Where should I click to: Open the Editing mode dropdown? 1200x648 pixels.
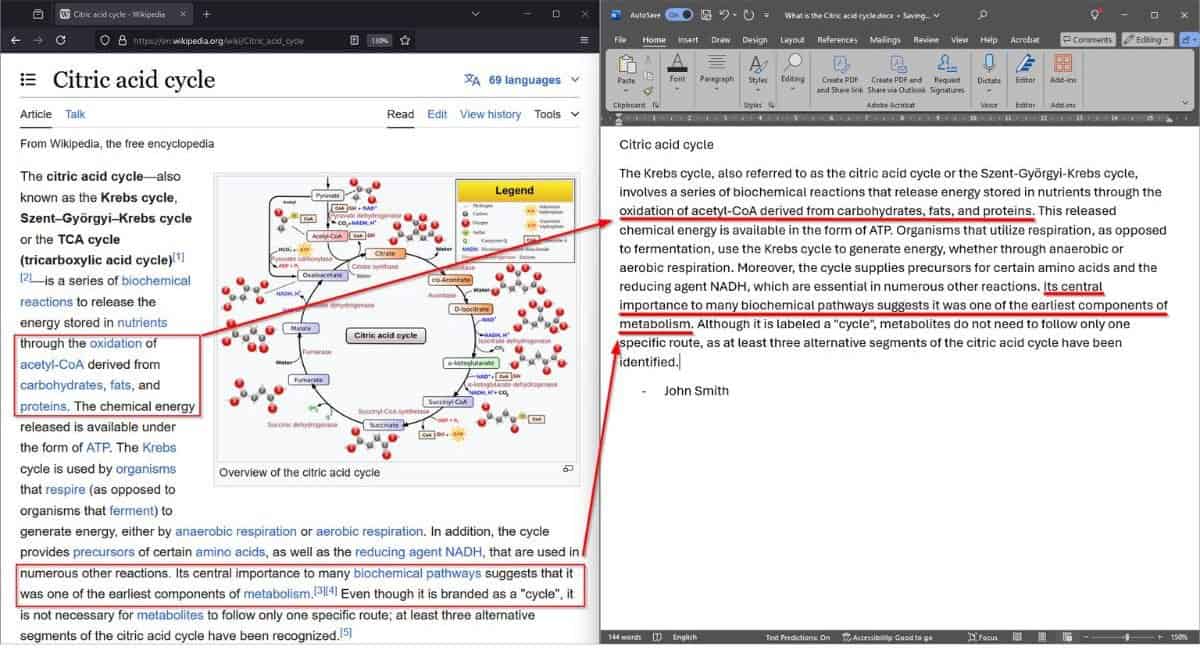(1148, 40)
